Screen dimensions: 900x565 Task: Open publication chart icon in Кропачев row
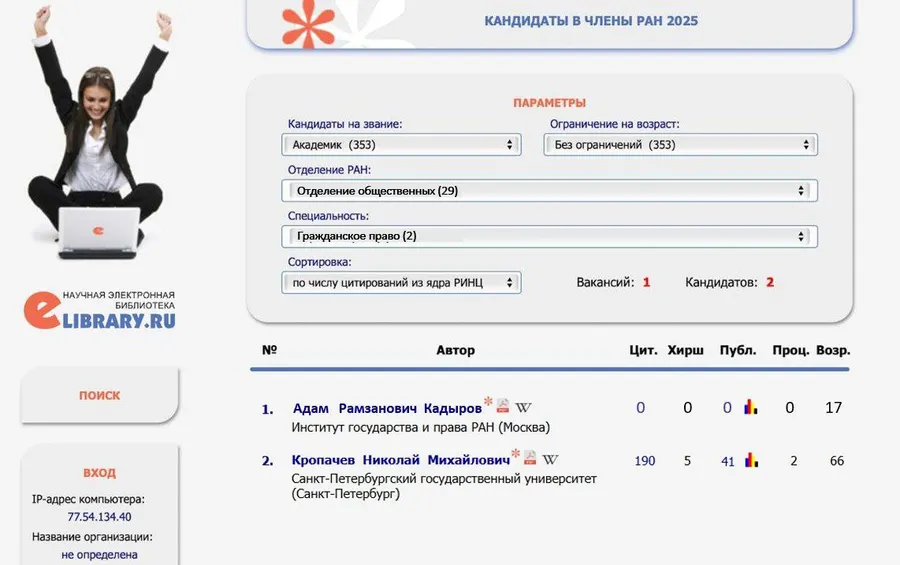click(x=751, y=460)
